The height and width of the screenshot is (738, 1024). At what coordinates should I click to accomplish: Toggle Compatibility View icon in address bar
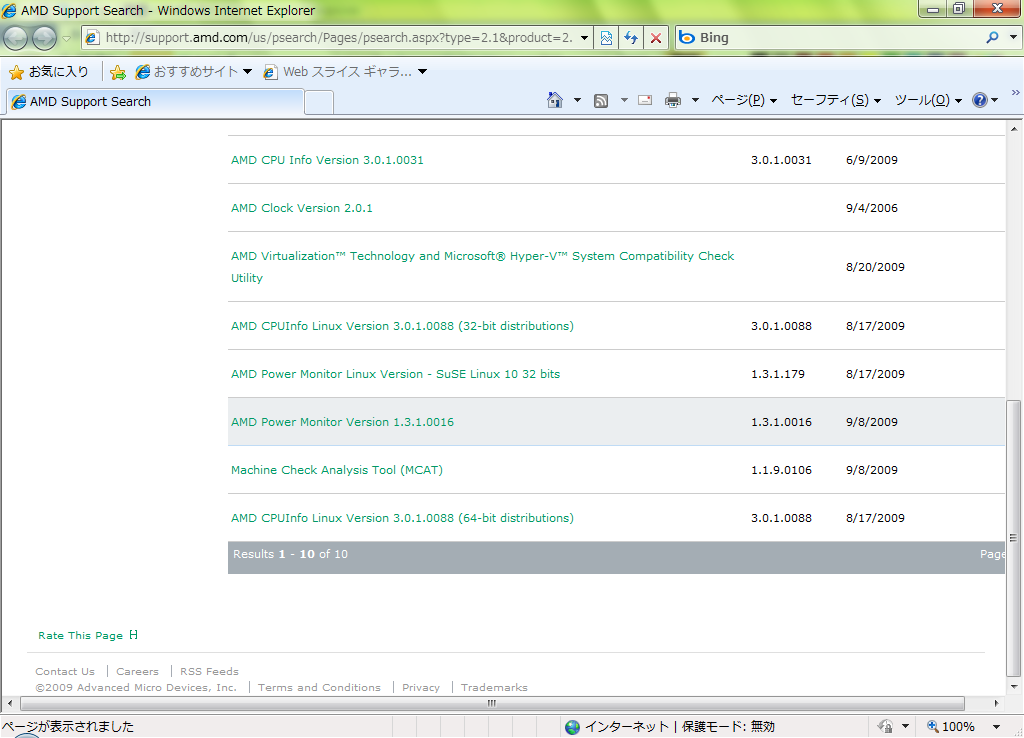pyautogui.click(x=606, y=38)
